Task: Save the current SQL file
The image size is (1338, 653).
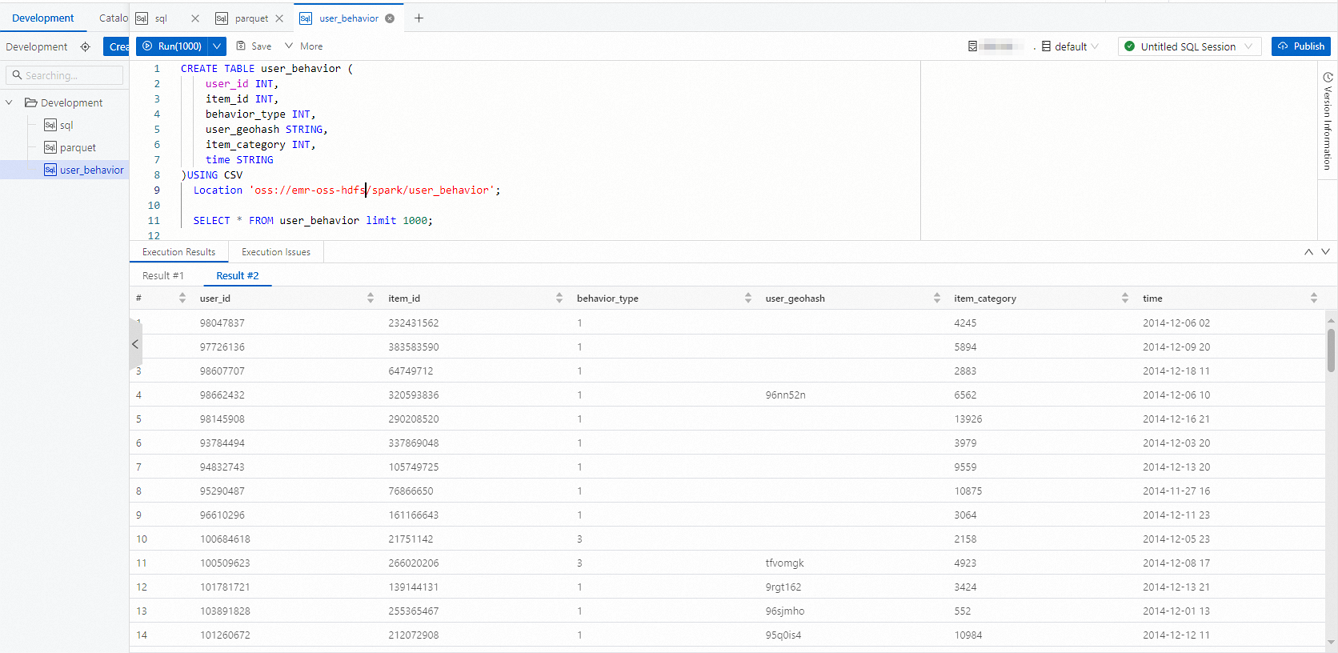Action: [x=254, y=47]
